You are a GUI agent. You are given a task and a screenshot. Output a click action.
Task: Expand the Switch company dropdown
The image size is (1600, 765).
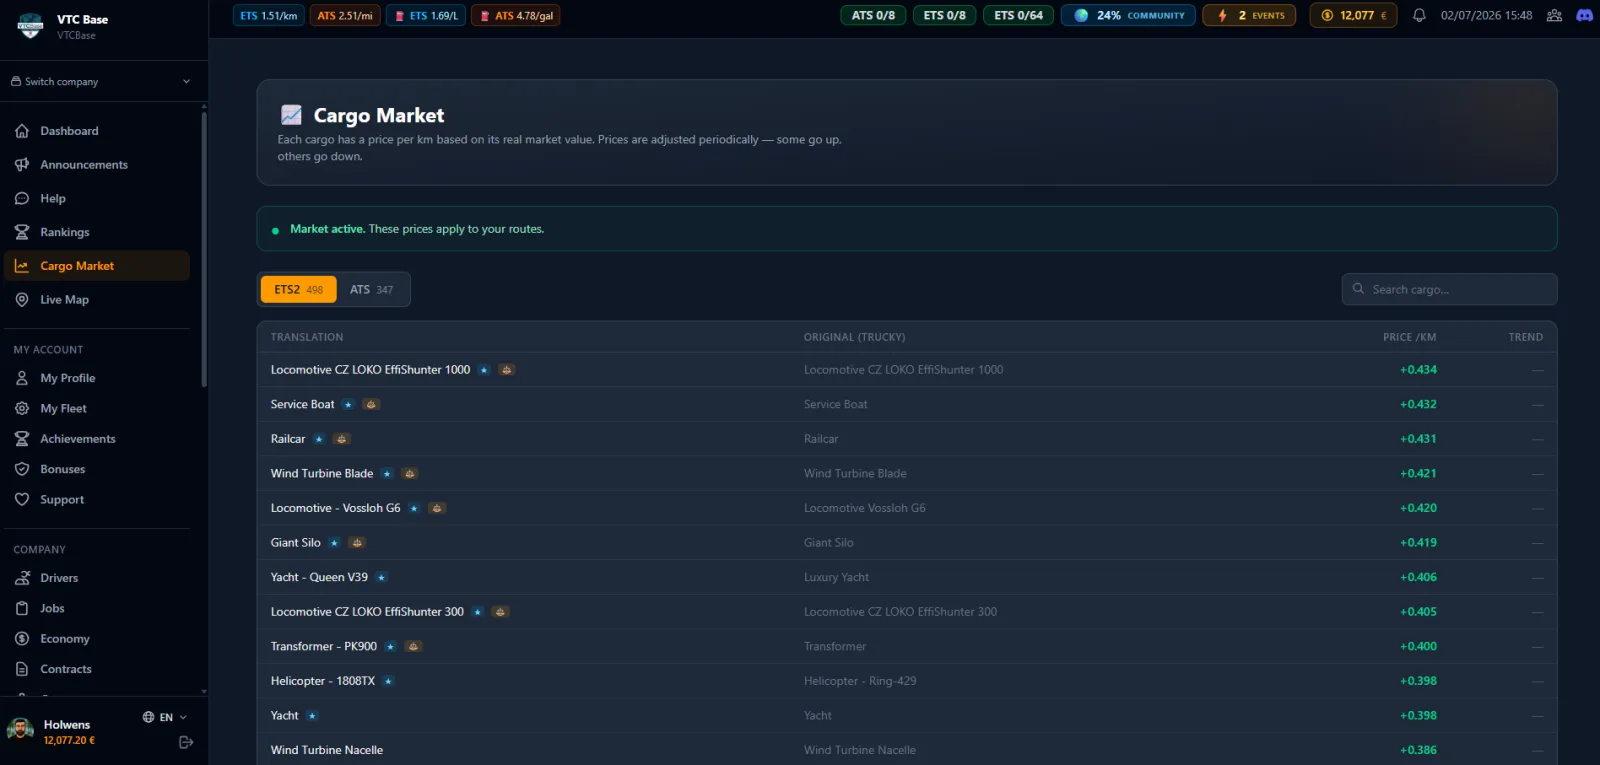click(101, 82)
